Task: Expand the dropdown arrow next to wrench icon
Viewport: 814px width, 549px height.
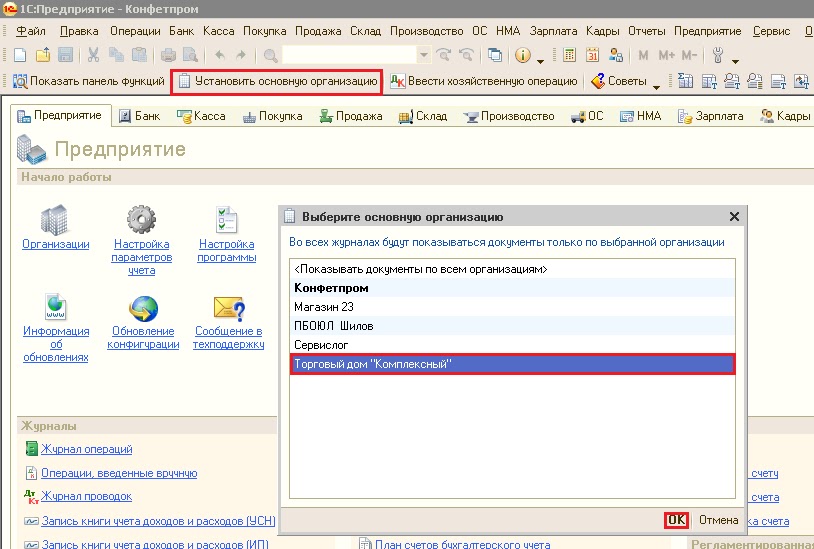Action: coord(735,61)
